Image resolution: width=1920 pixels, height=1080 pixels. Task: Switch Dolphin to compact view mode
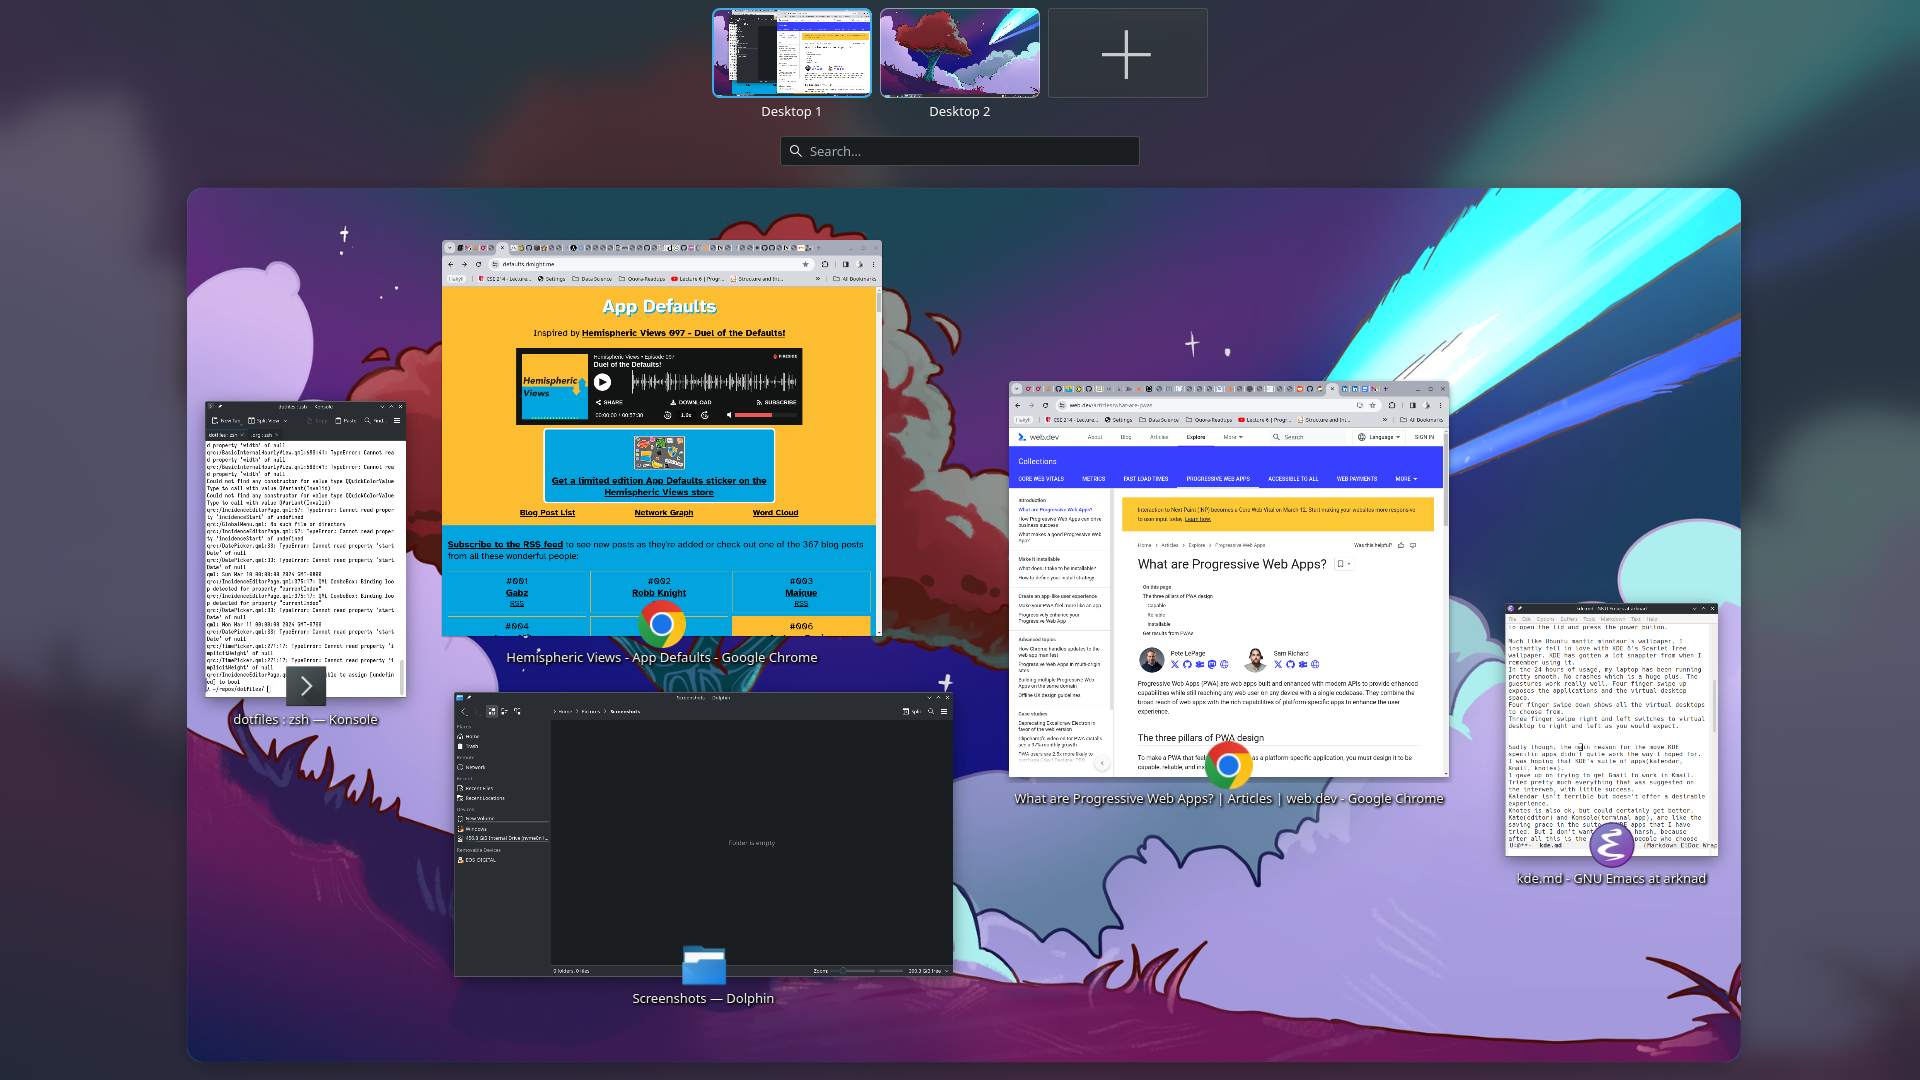point(504,711)
